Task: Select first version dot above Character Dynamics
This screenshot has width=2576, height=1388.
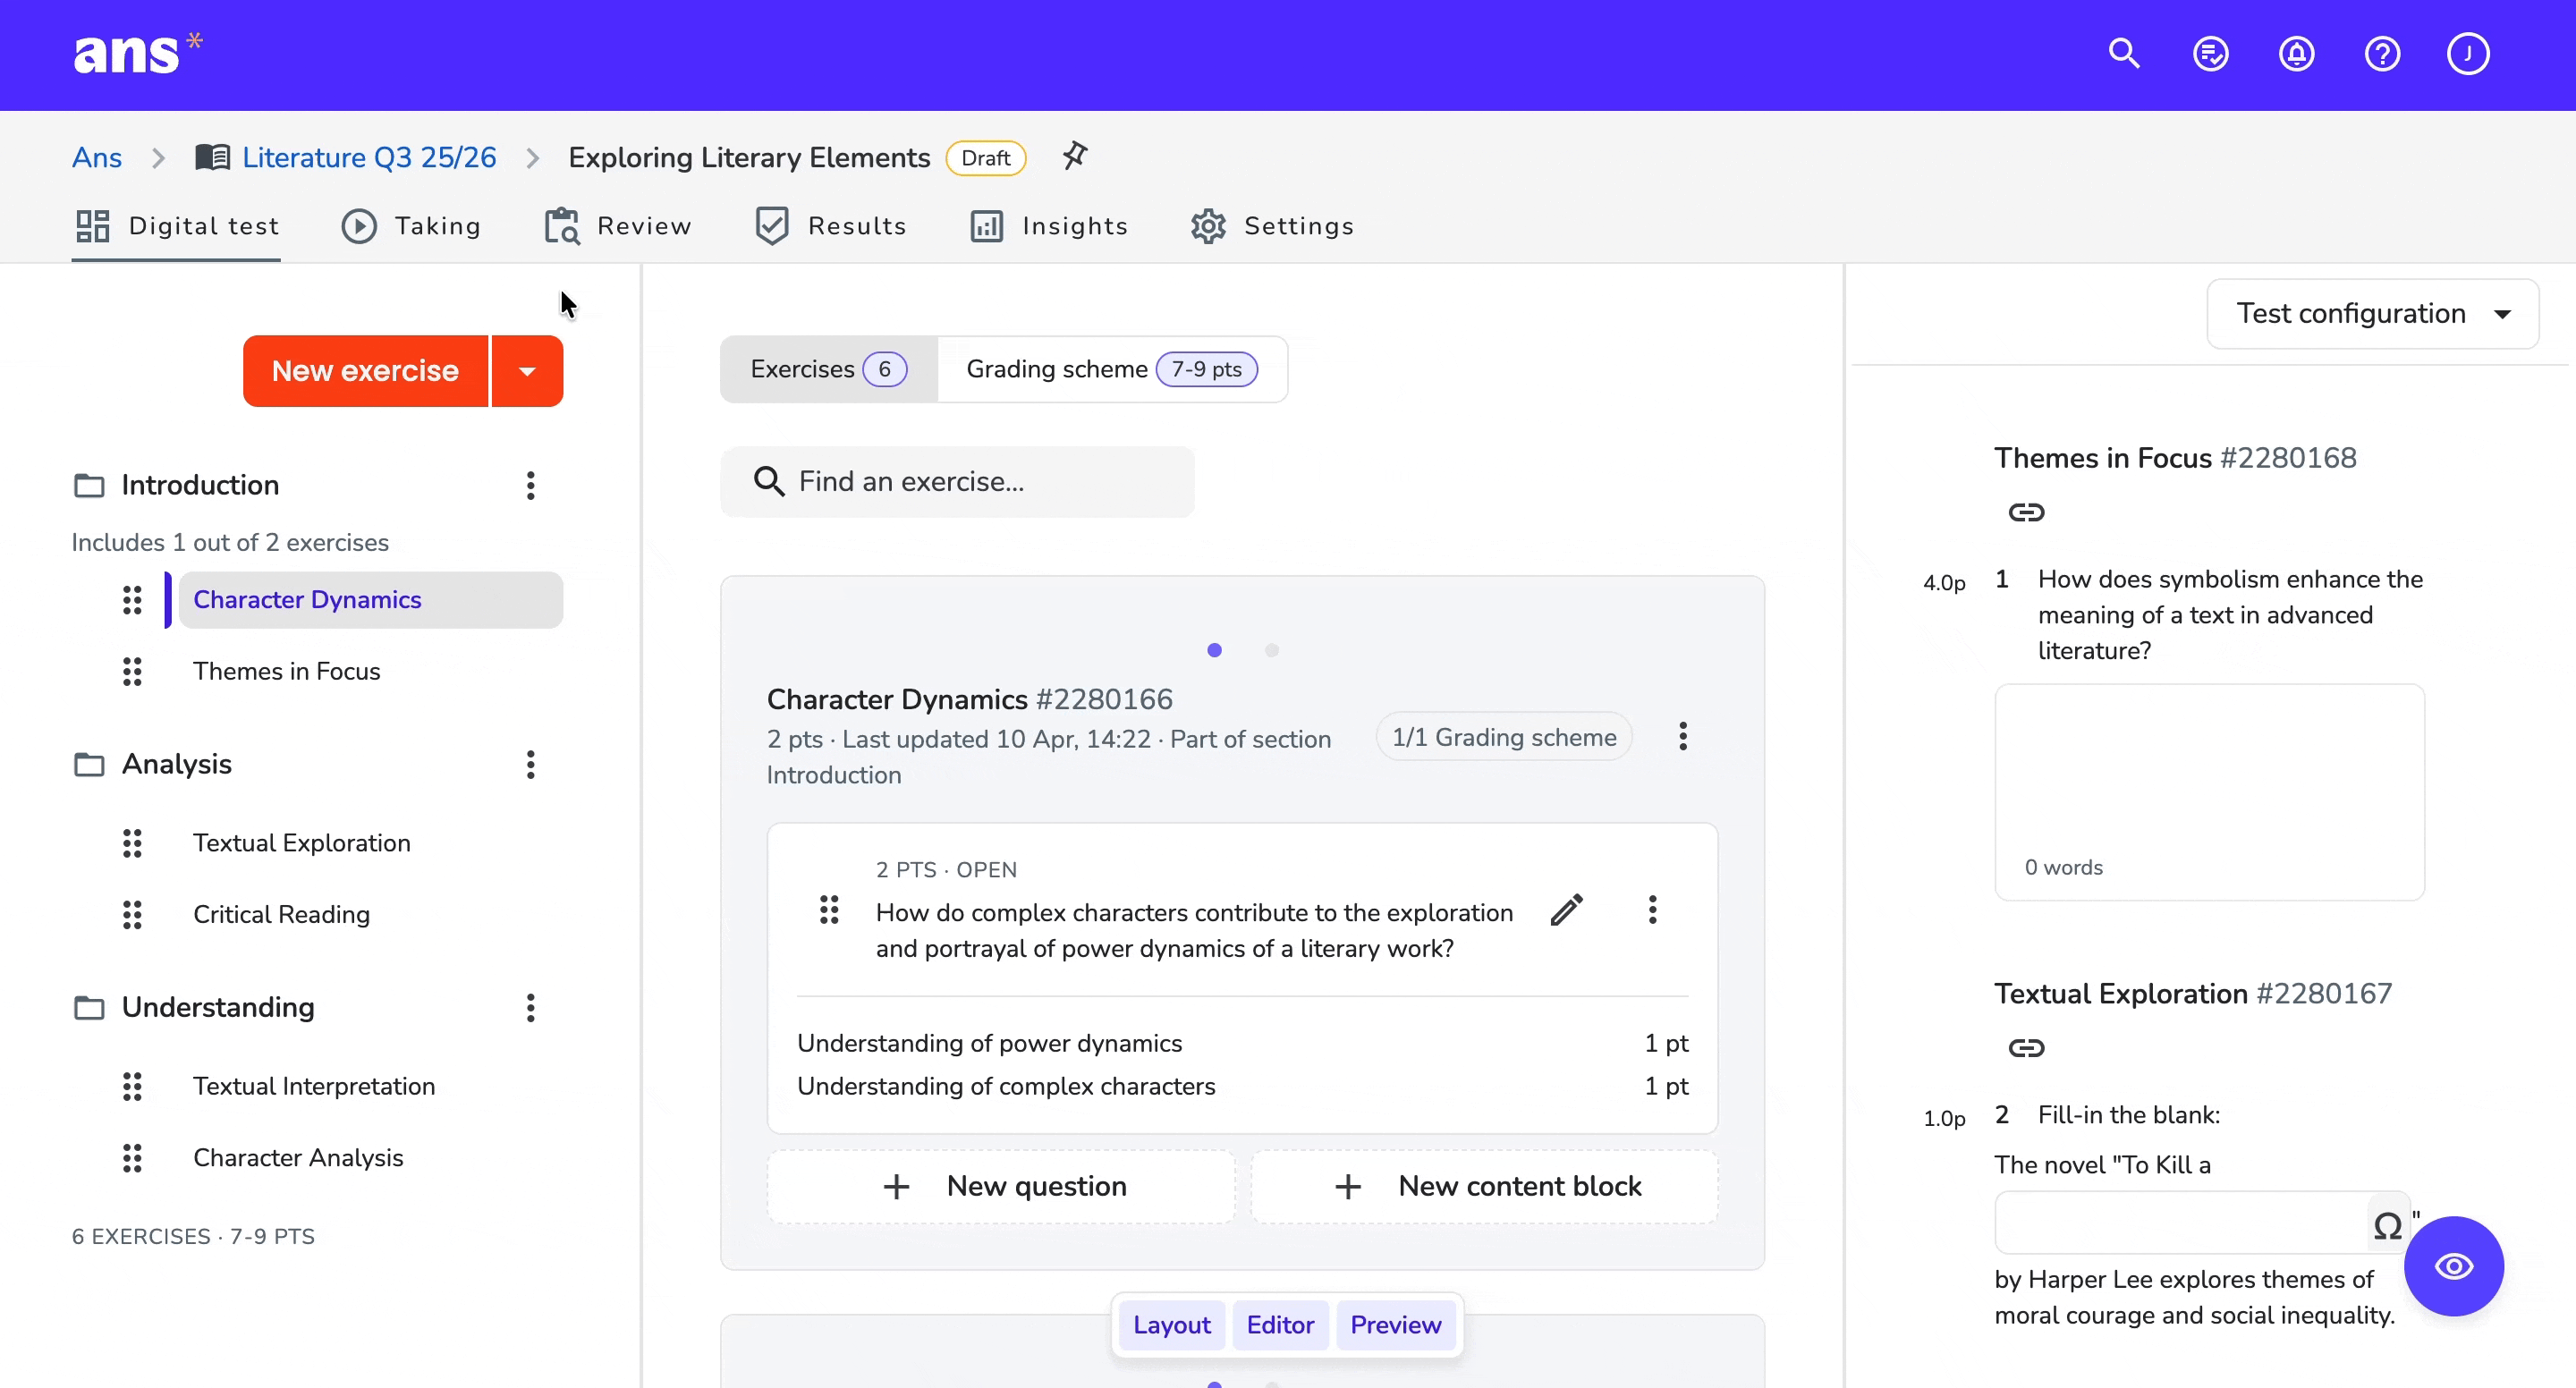Action: click(x=1214, y=650)
